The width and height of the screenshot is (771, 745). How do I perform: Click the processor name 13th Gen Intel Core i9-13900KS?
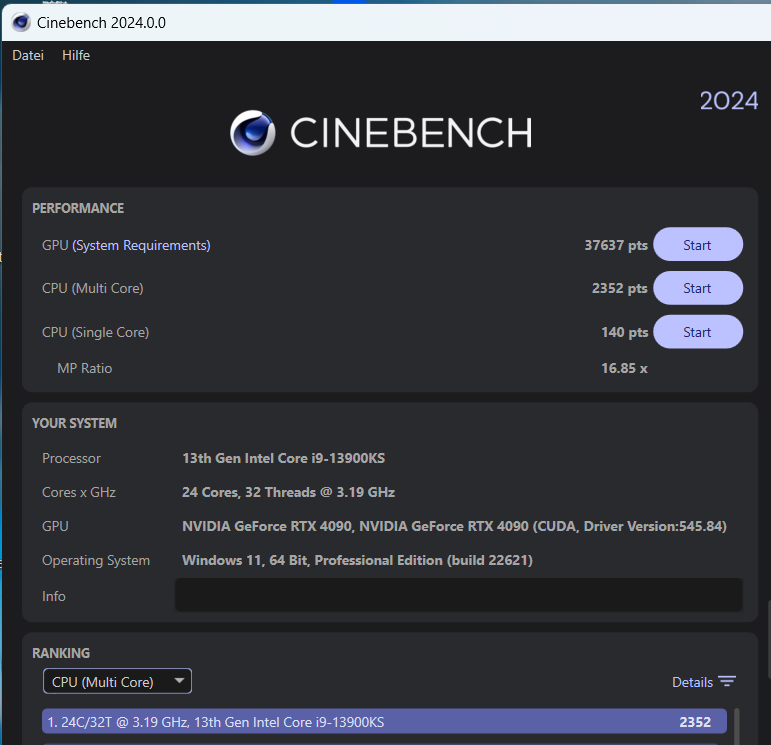tap(284, 458)
